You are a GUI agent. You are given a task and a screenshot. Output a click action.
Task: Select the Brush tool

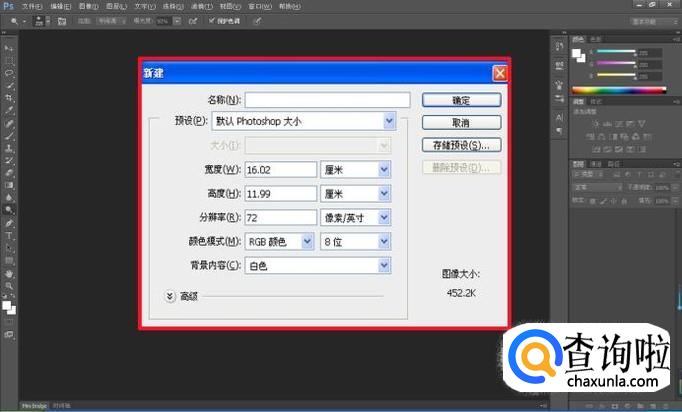[x=9, y=136]
